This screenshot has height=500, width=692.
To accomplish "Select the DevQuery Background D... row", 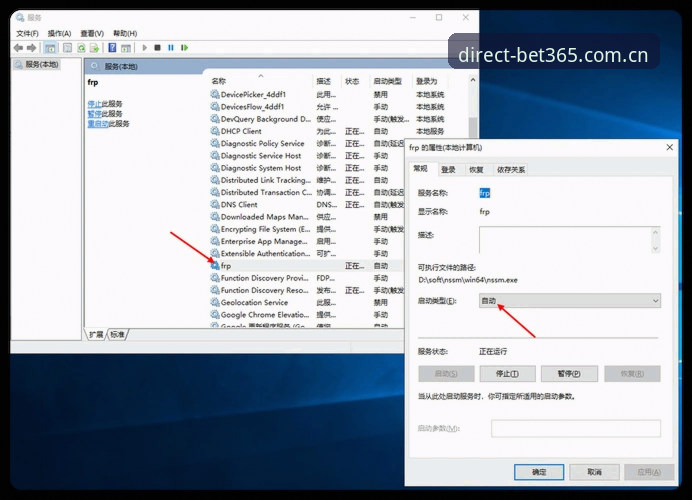I will tap(327, 119).
